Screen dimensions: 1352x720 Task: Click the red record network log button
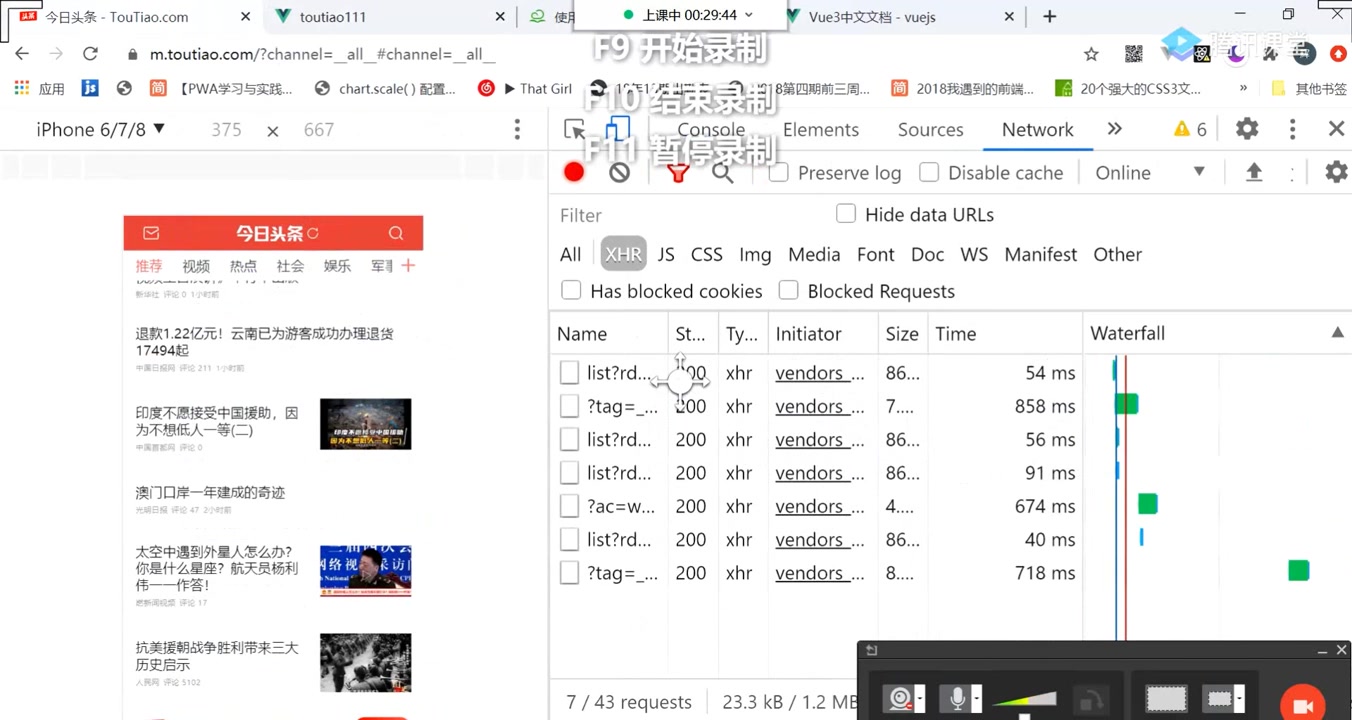tap(574, 172)
